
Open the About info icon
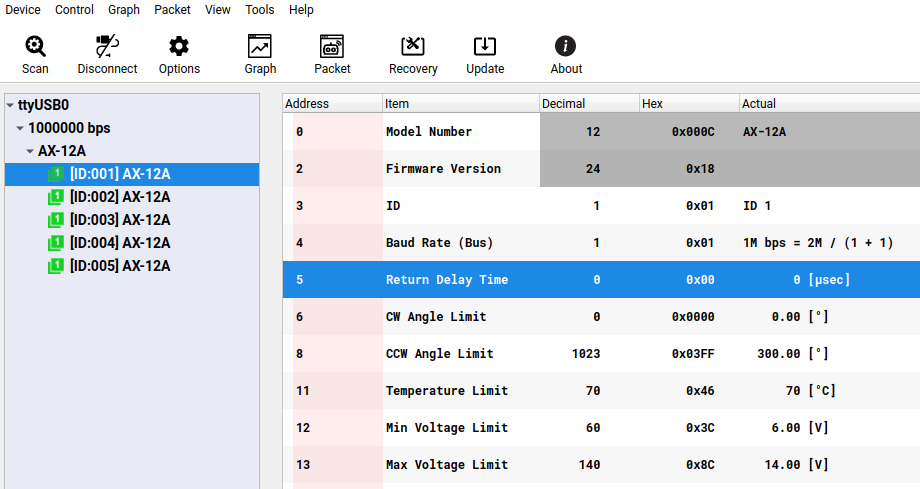(566, 46)
